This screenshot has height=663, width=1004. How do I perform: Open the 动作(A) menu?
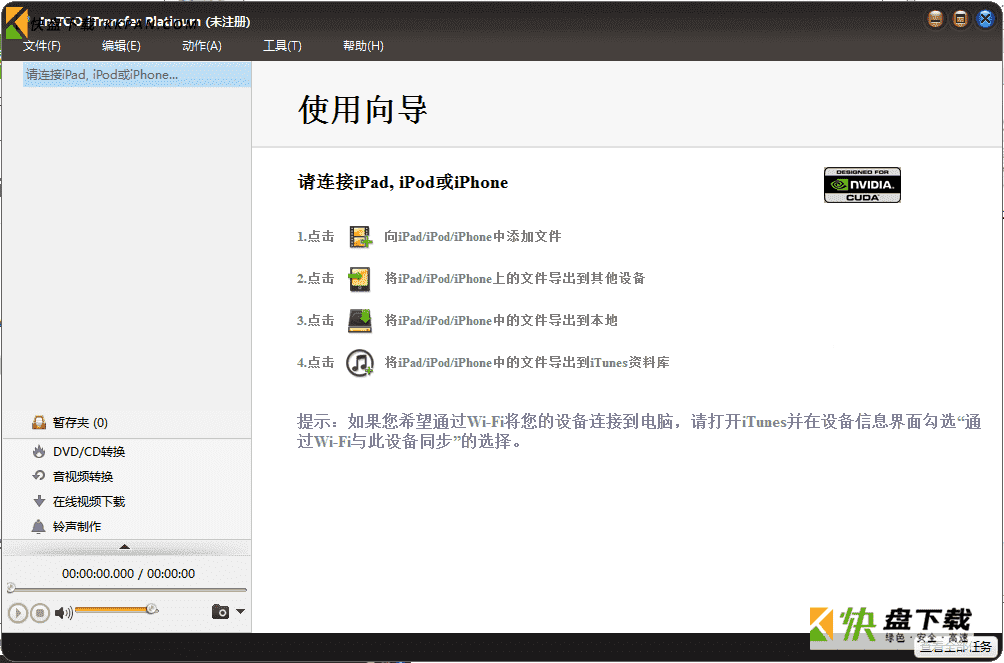pos(202,45)
